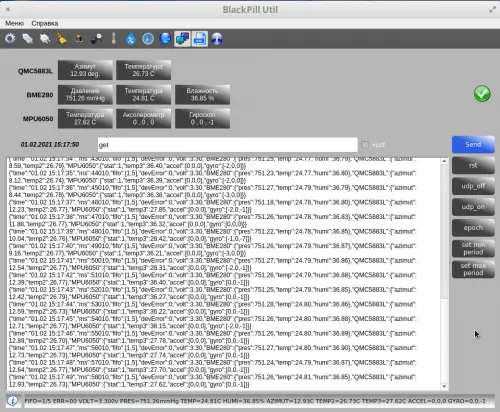Click the disconnect plug icon

(45, 39)
